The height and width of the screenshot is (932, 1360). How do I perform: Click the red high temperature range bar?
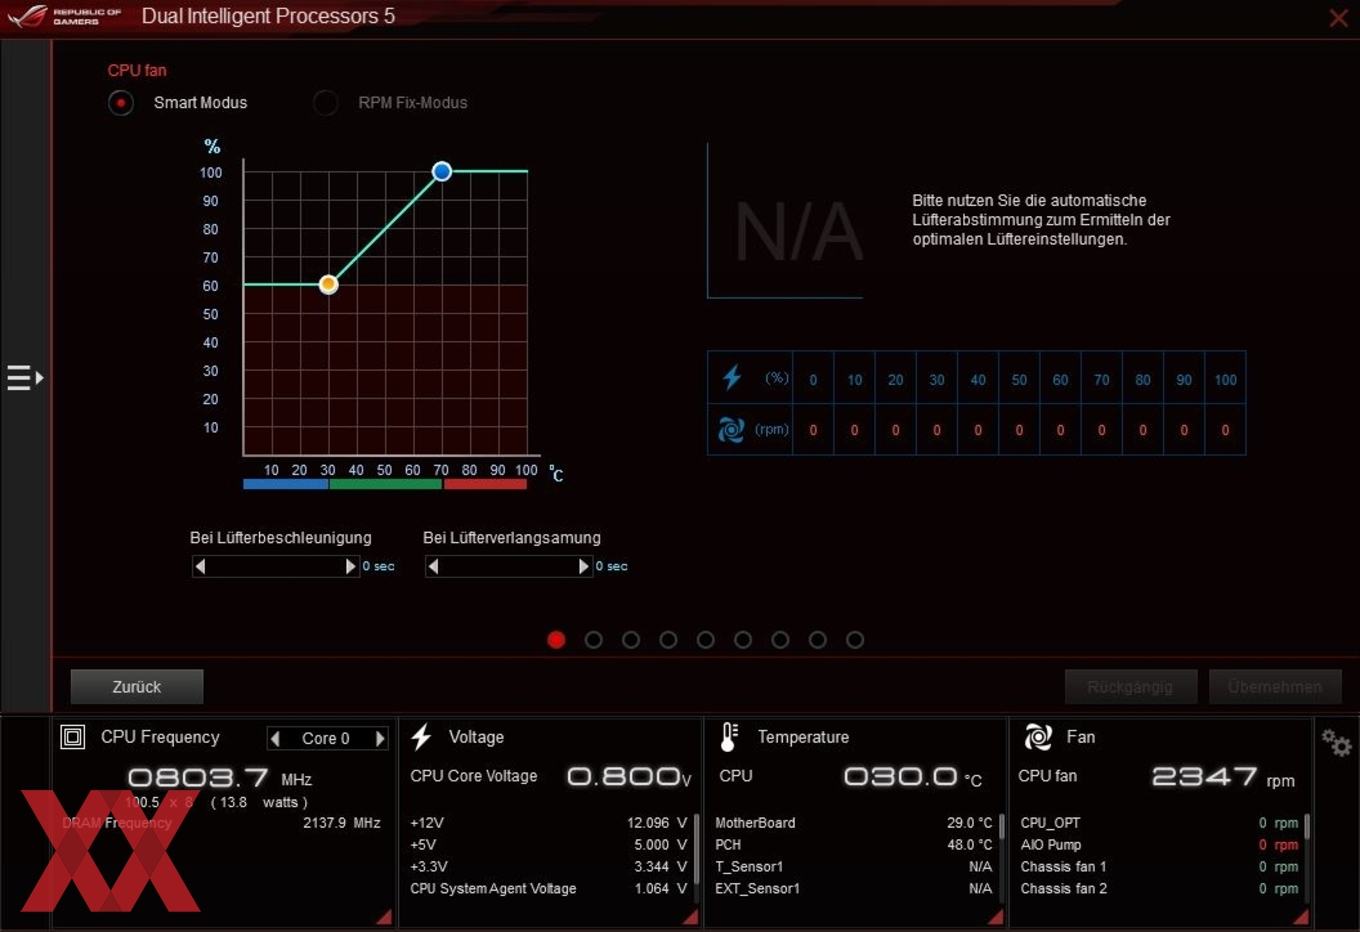point(485,485)
